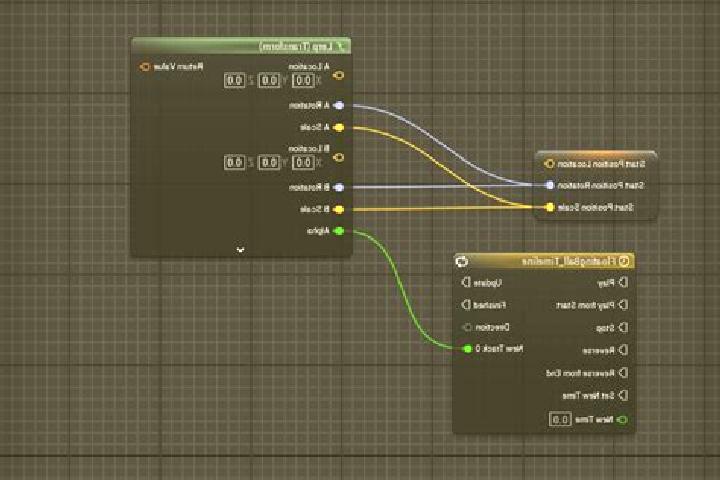The image size is (720, 480).
Task: Click the B Scale input pin
Action: [x=338, y=209]
